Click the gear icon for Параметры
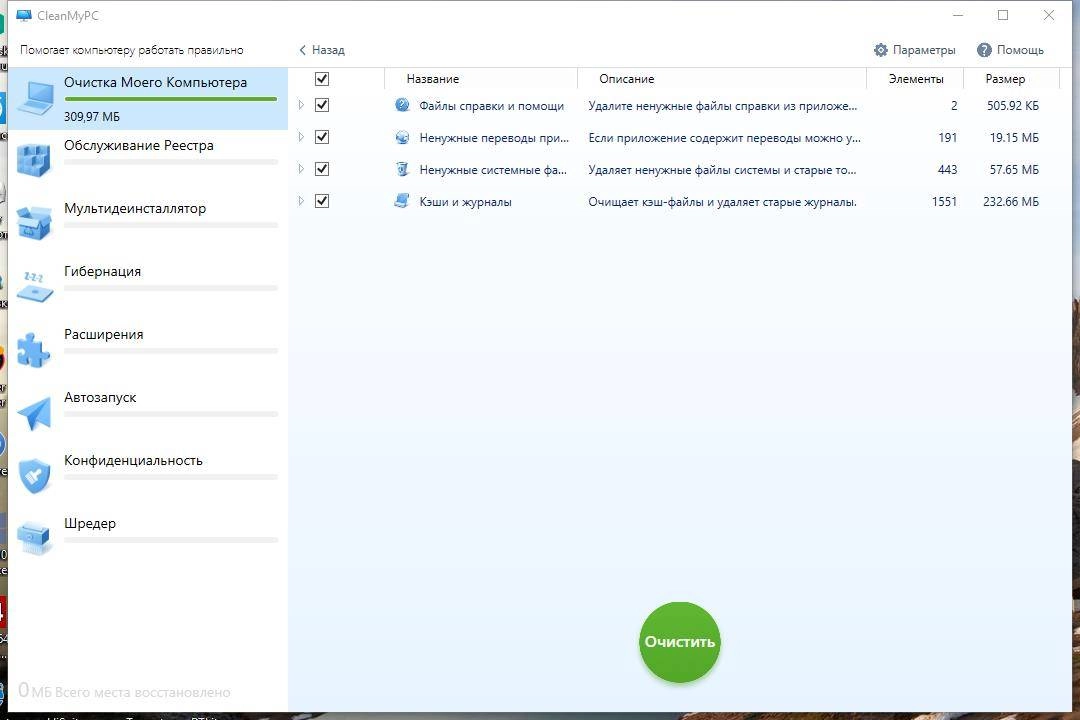Viewport: 1080px width, 720px height. (x=881, y=50)
